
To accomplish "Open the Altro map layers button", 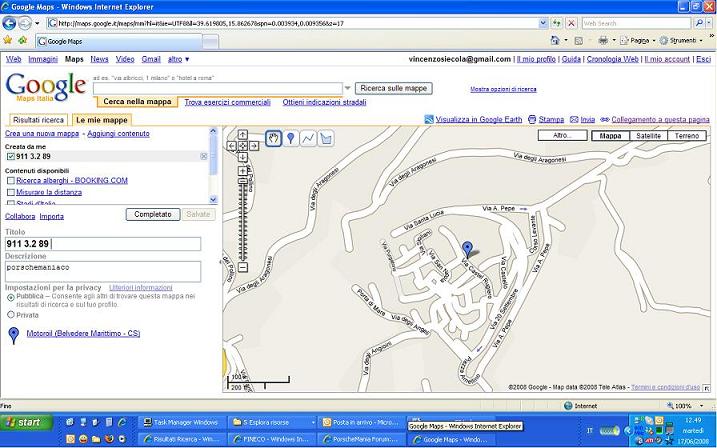I will 562,136.
